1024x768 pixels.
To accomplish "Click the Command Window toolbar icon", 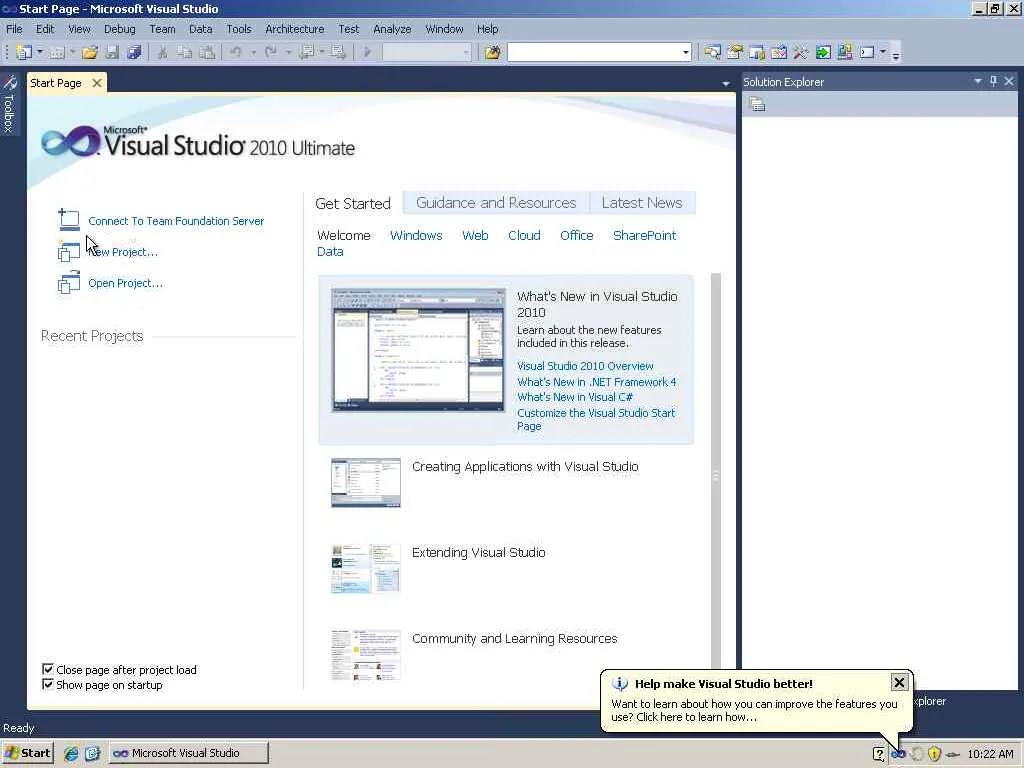I will coord(867,52).
